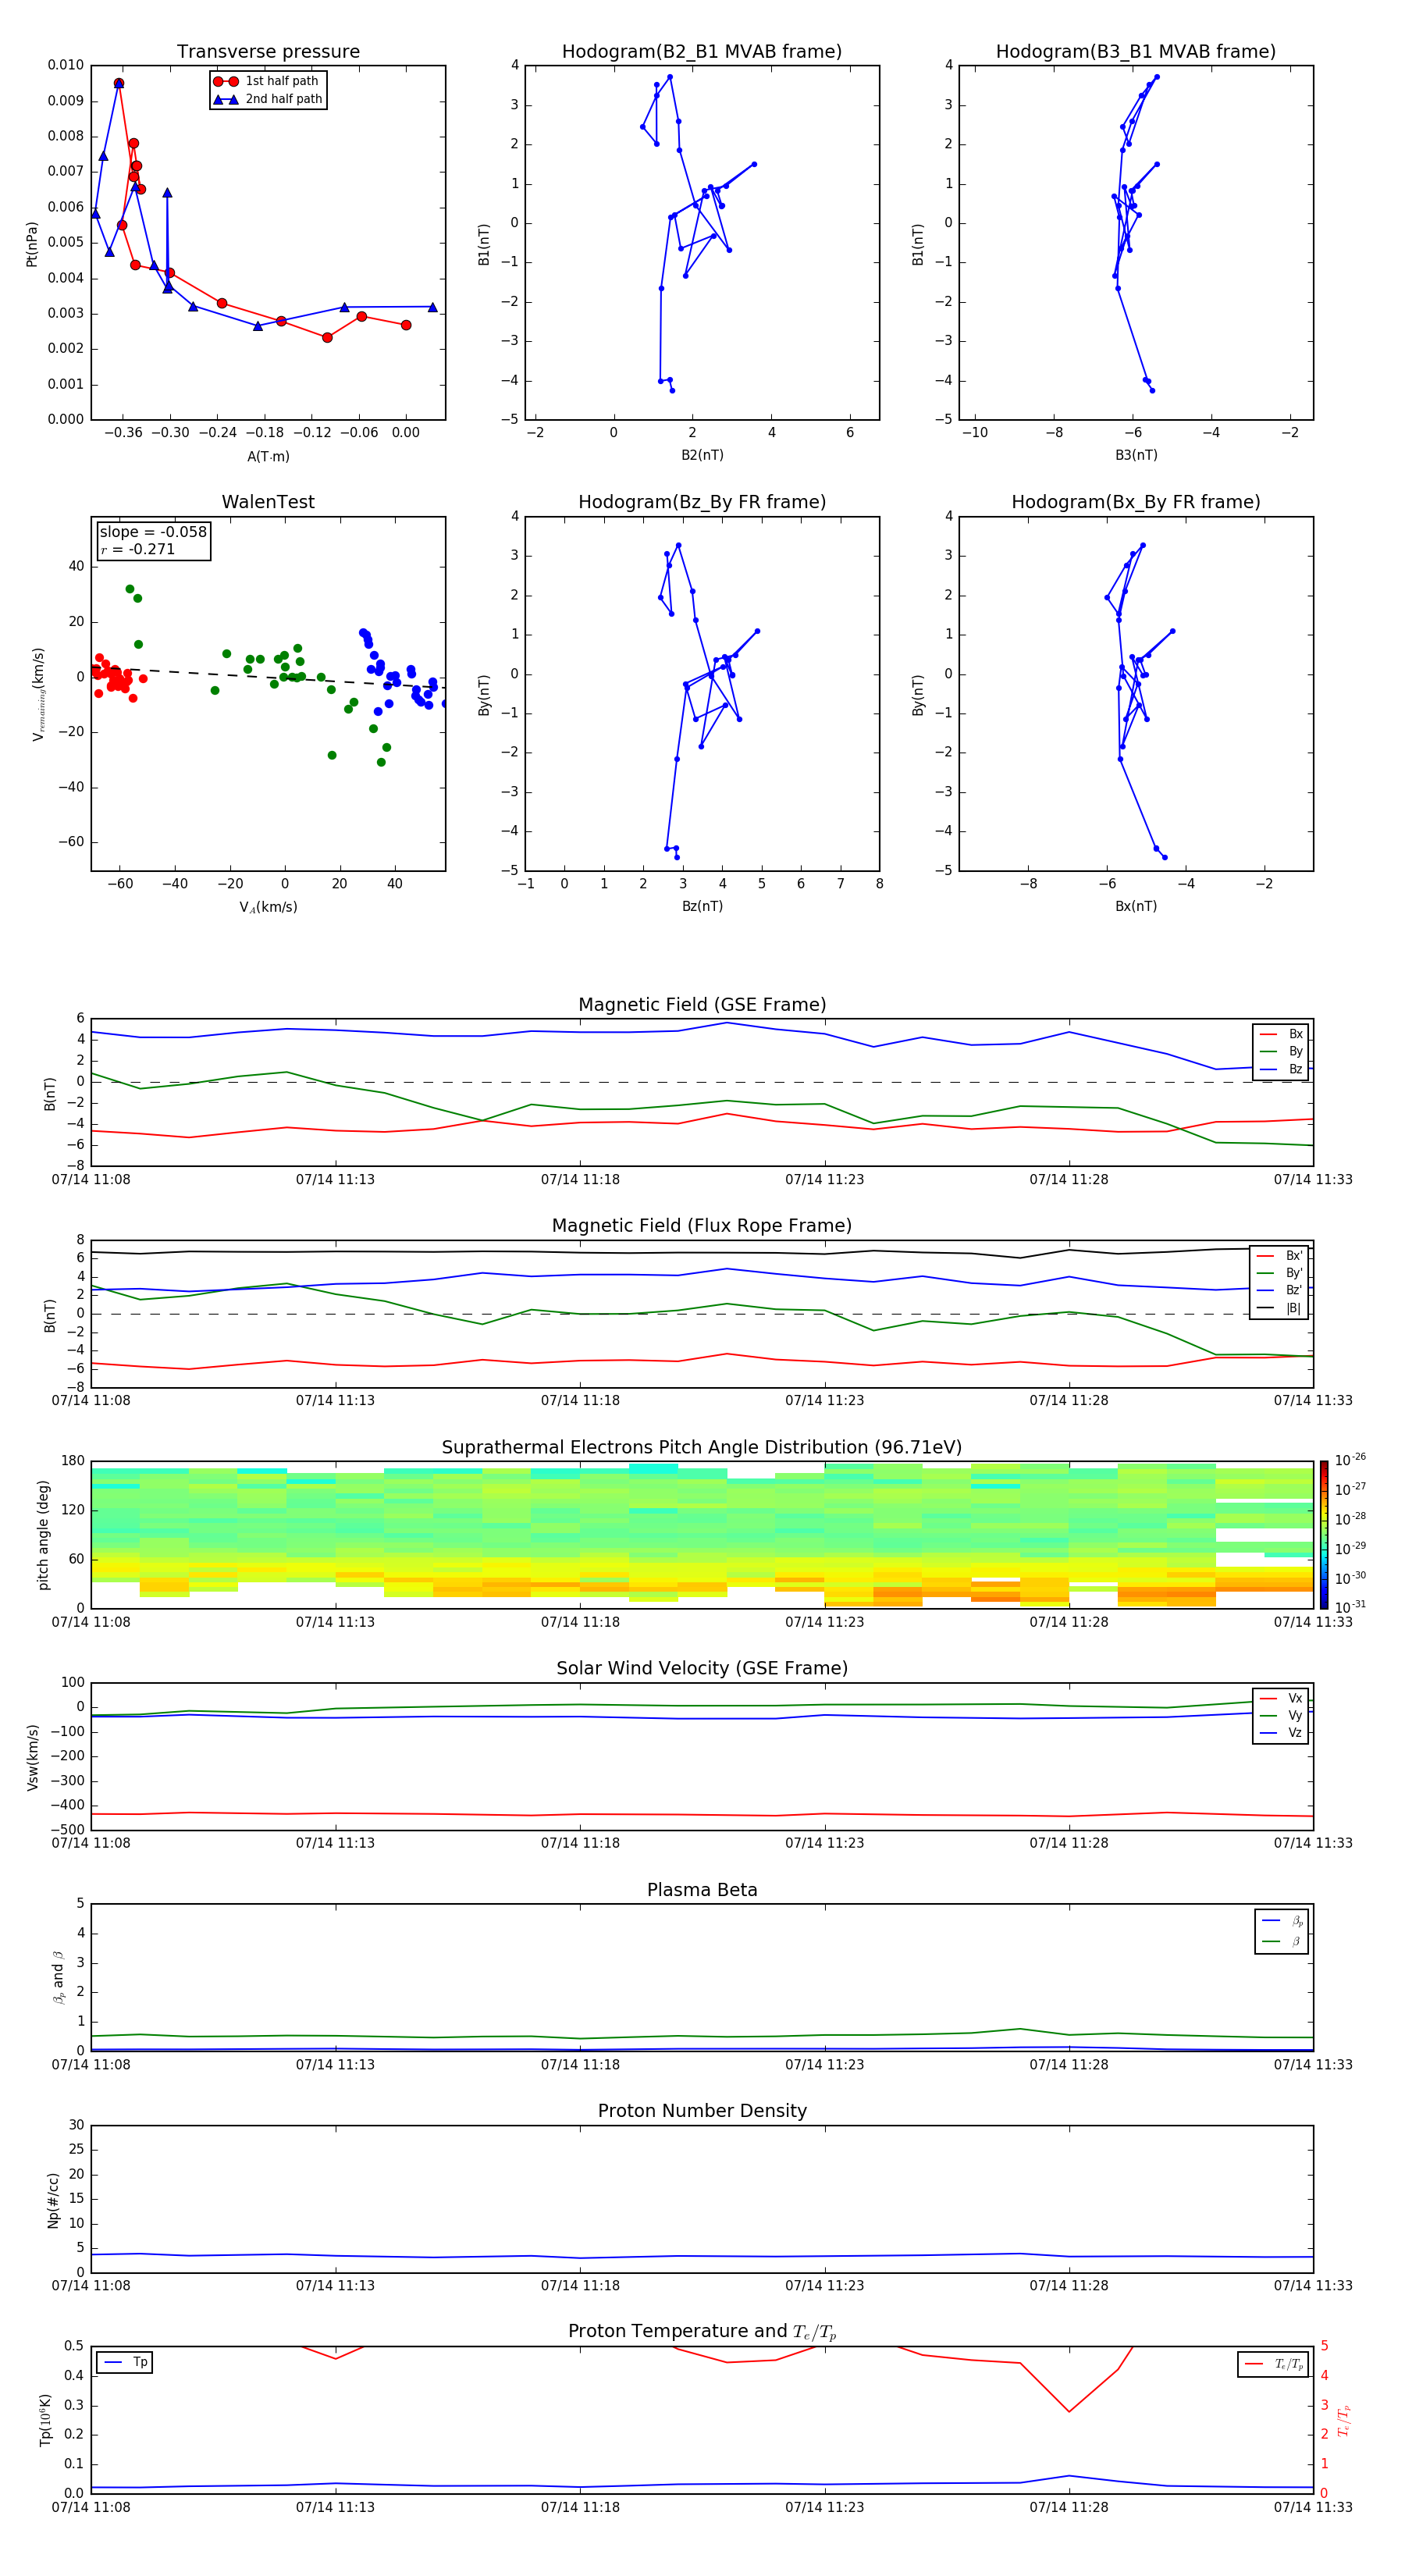Select the "V_A(km/s)" x-axis label
Viewport: 1405px width, 2576px height.
268,908
